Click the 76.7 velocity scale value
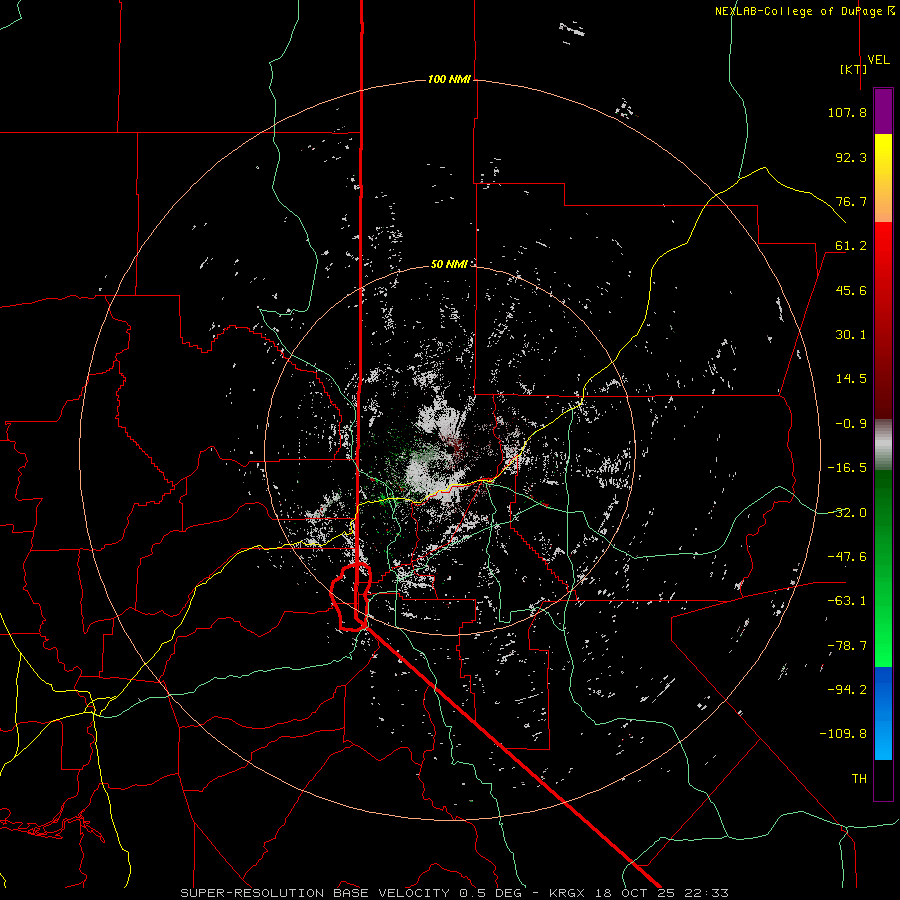 pos(851,201)
